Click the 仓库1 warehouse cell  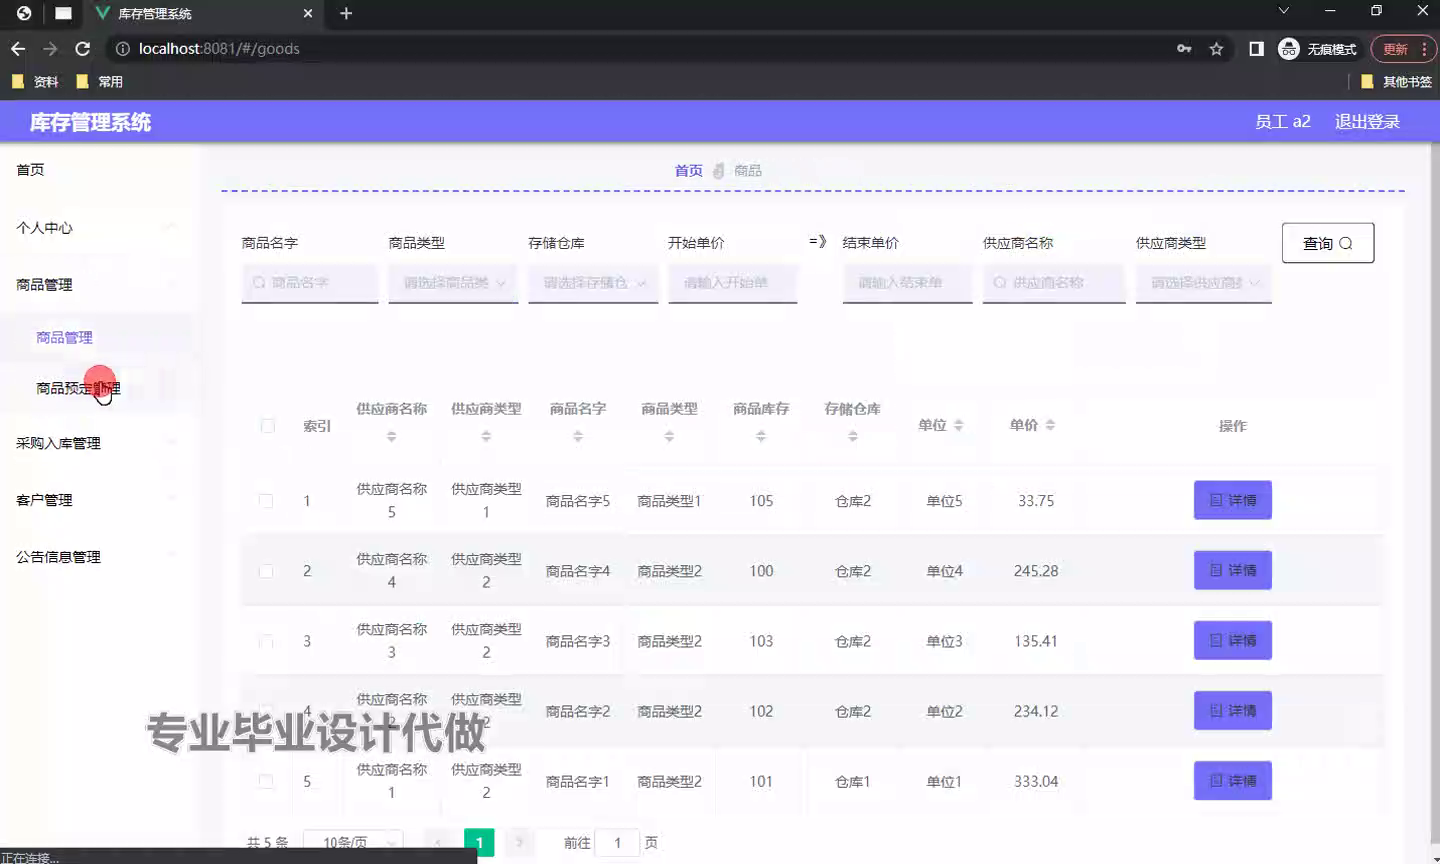pos(853,781)
